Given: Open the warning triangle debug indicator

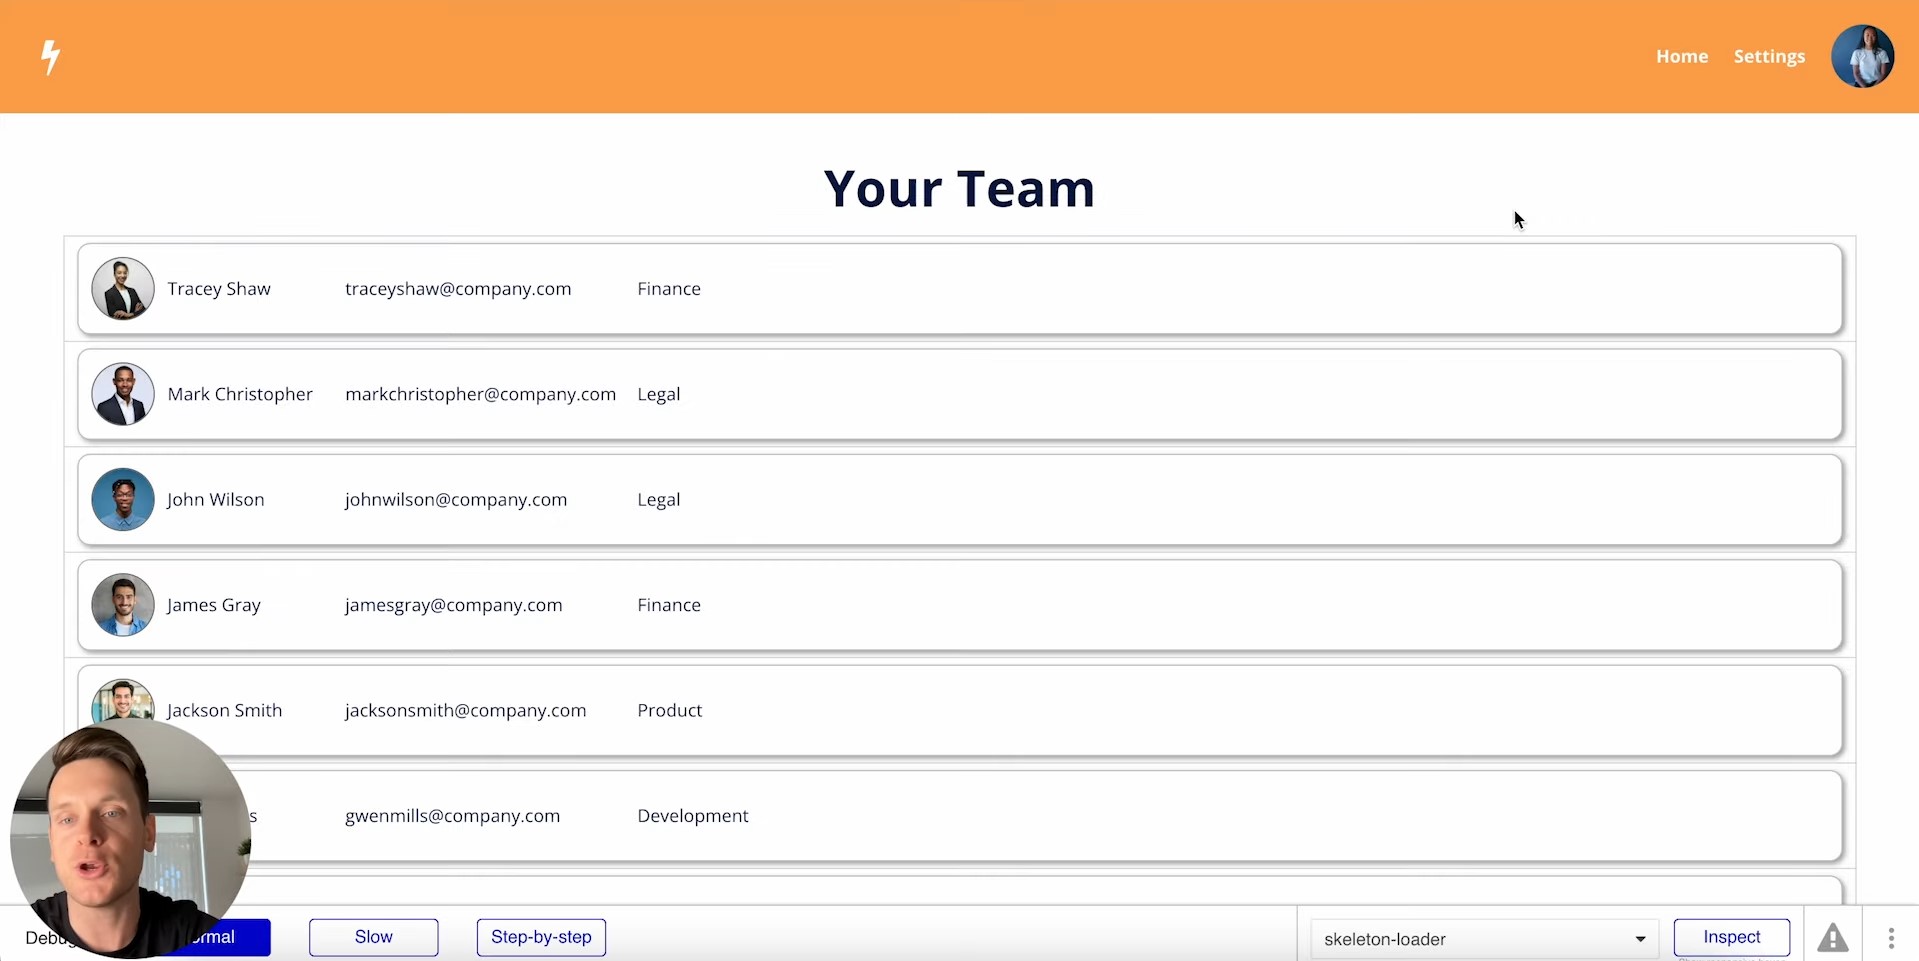Looking at the screenshot, I should pos(1833,936).
